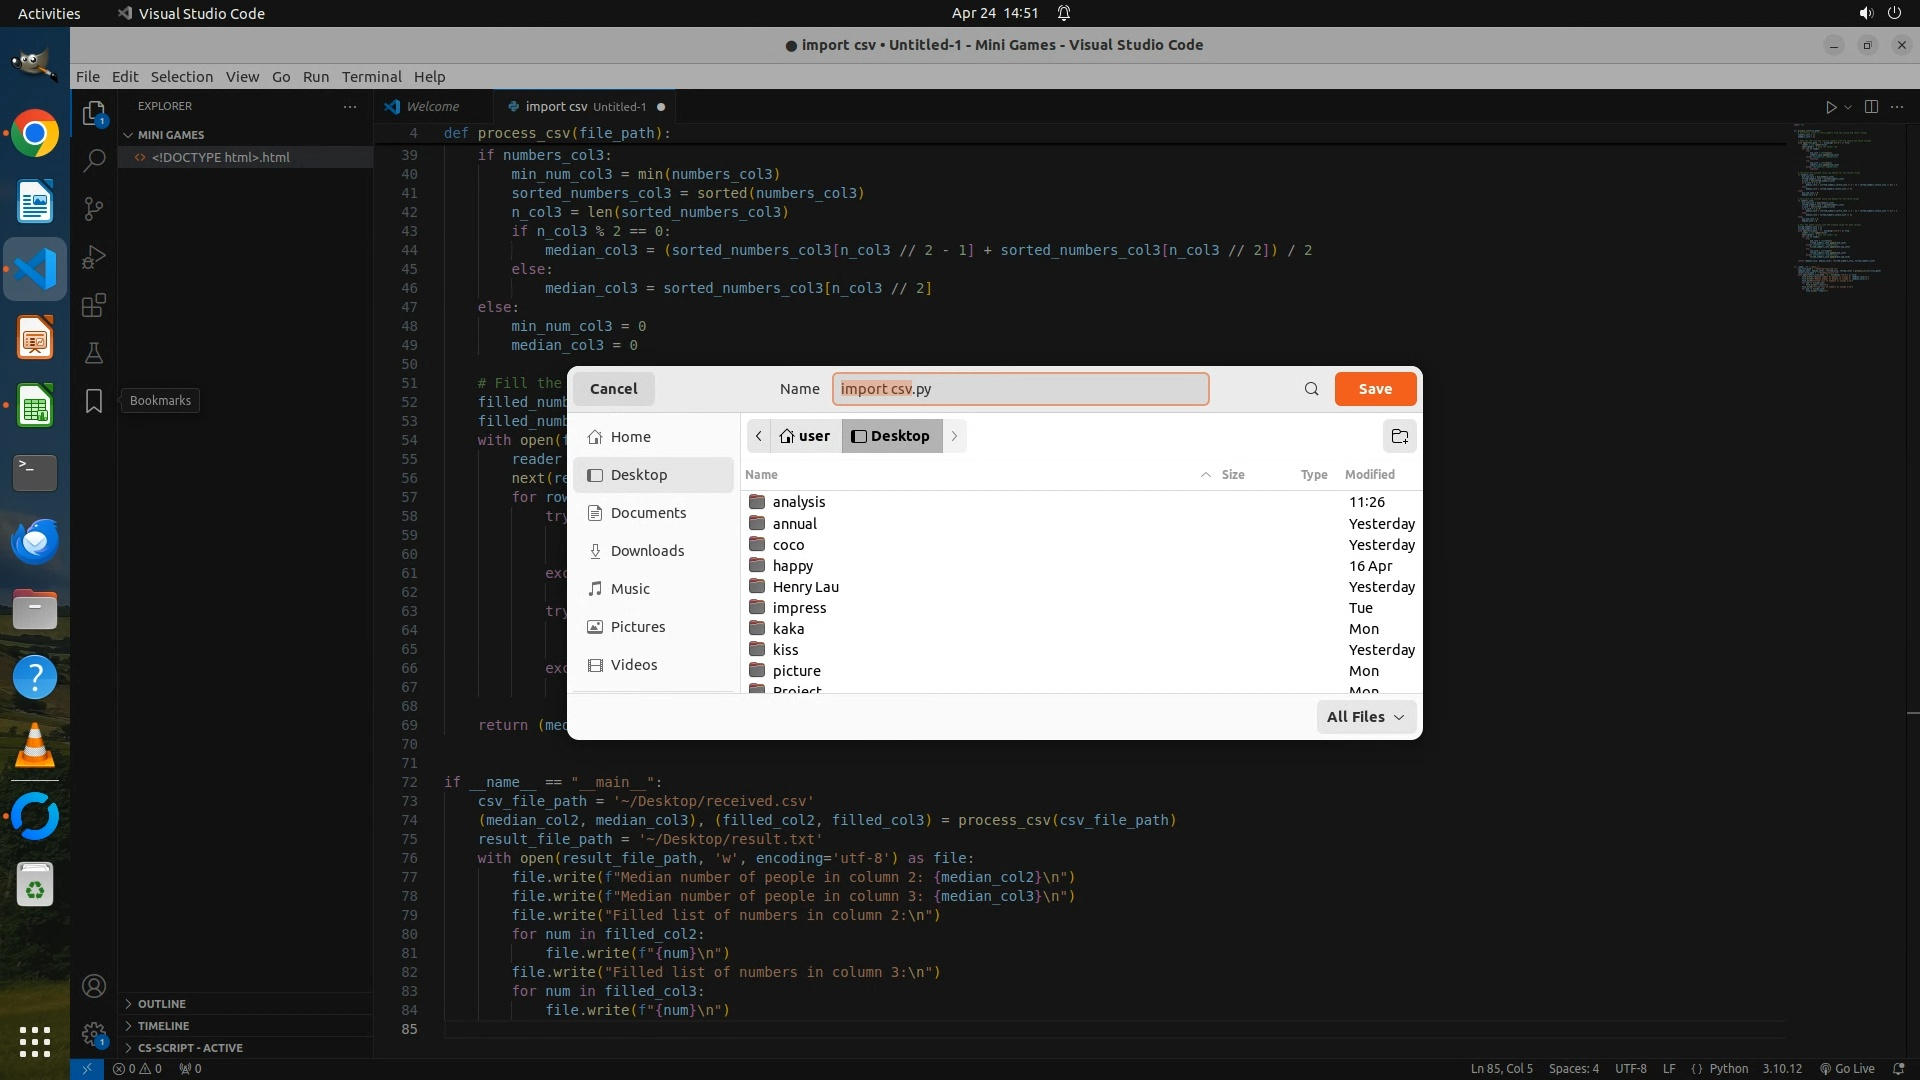This screenshot has width=1920, height=1080.
Task: Expand the TIMELINE section
Action: click(163, 1026)
